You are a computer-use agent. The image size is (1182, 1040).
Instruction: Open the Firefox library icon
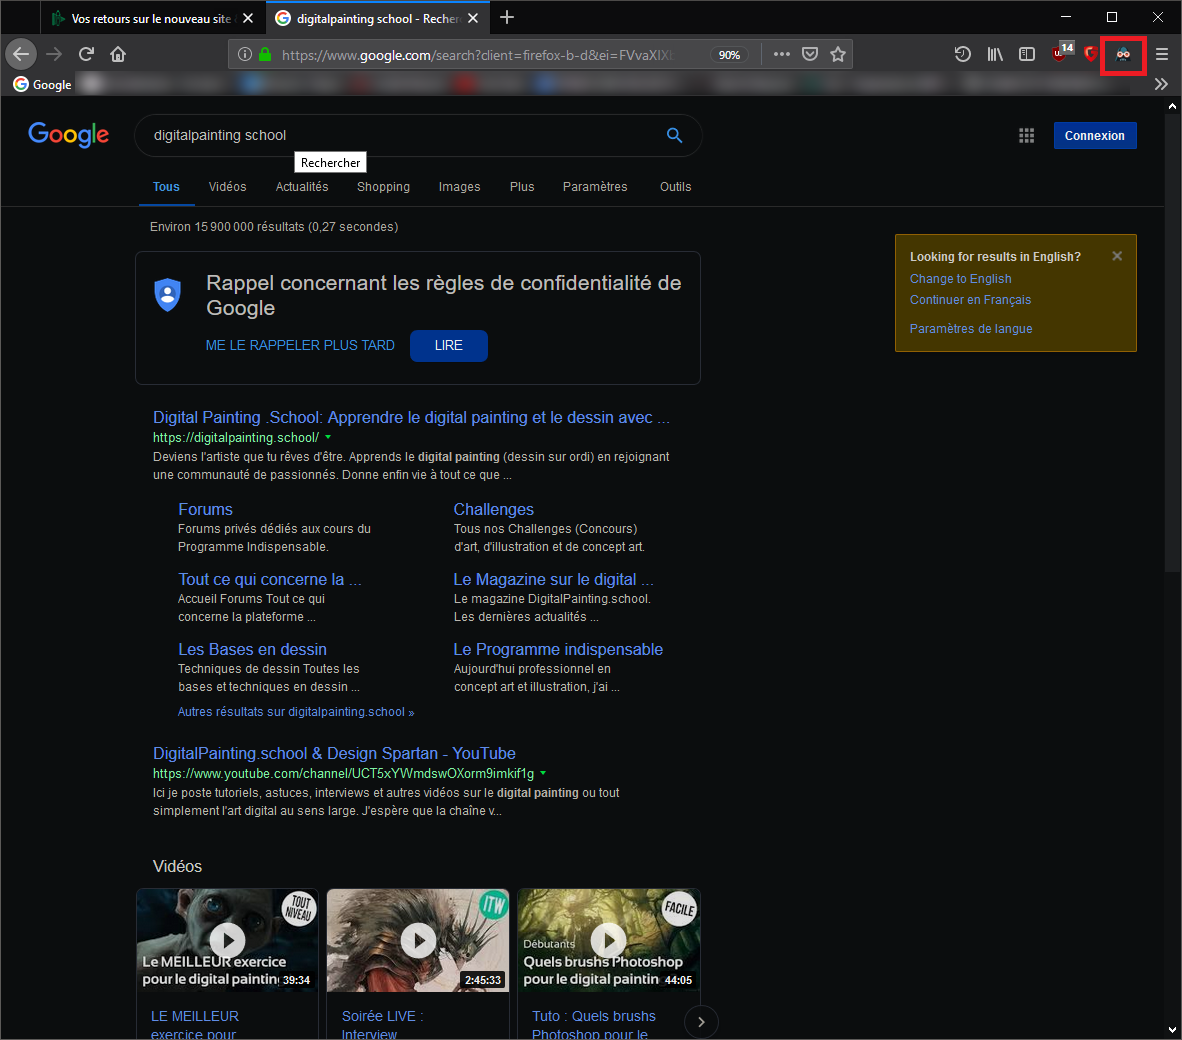coord(994,54)
